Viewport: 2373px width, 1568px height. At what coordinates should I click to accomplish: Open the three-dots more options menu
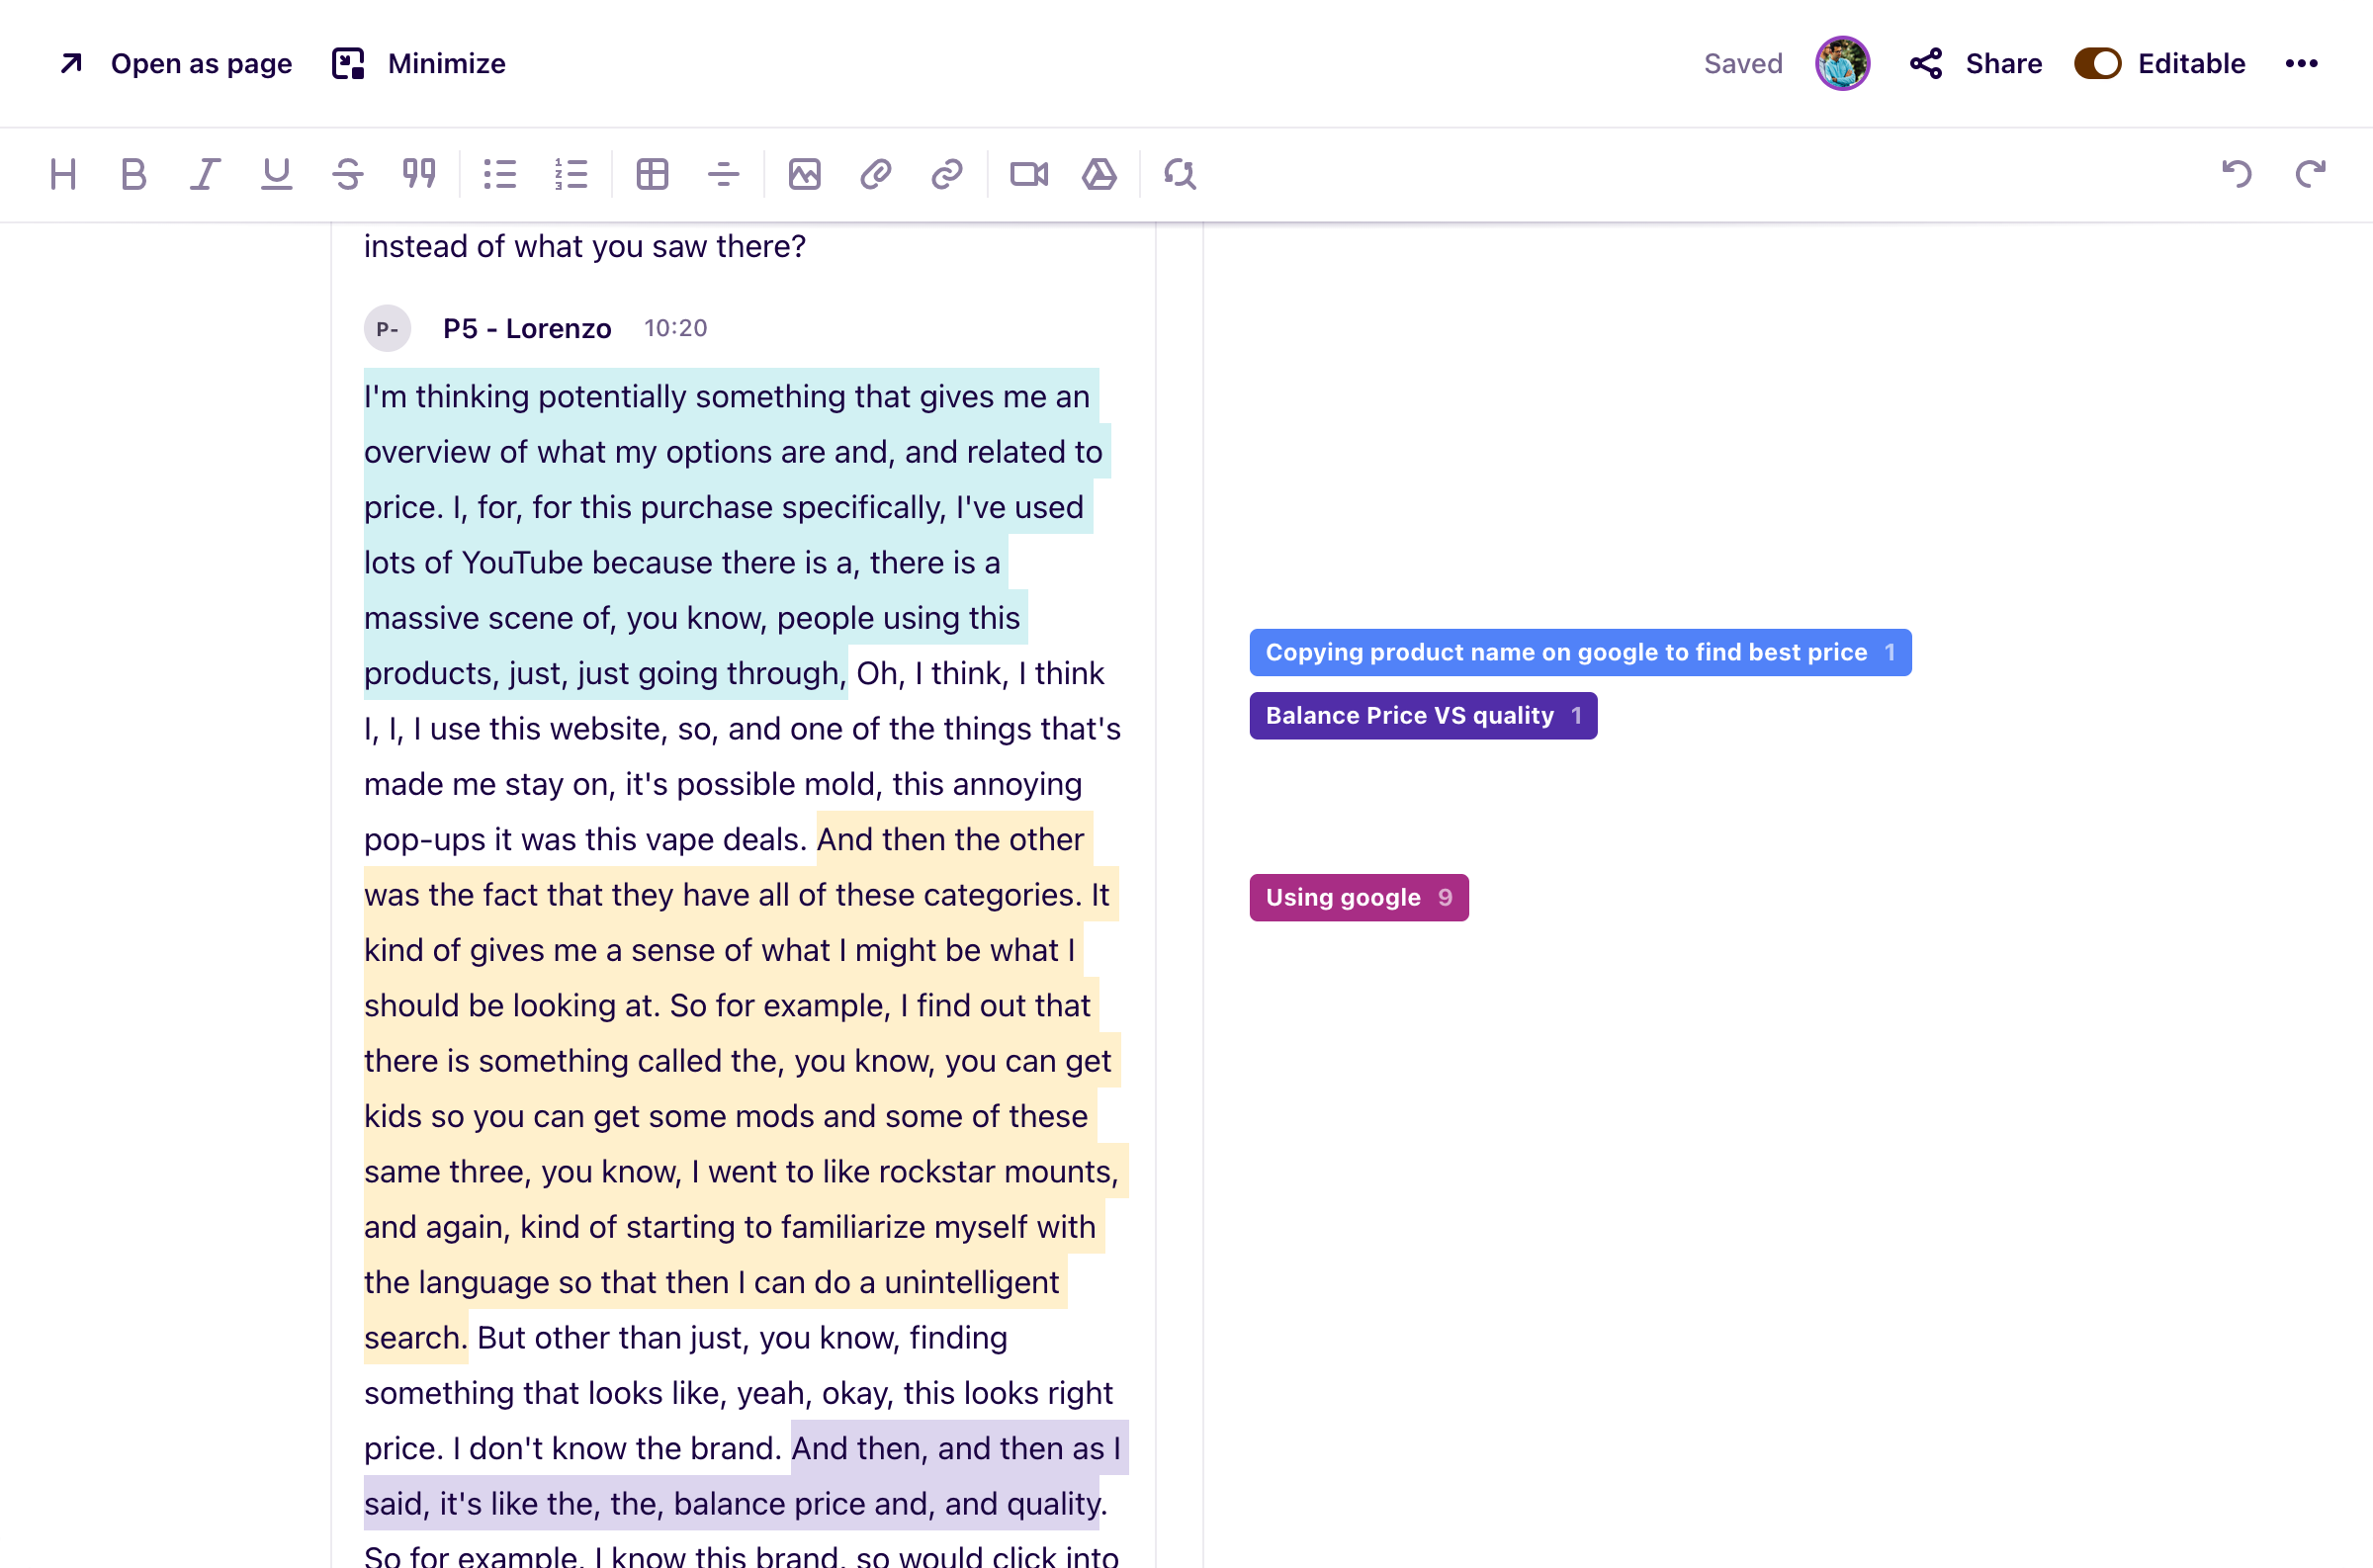[x=2301, y=64]
